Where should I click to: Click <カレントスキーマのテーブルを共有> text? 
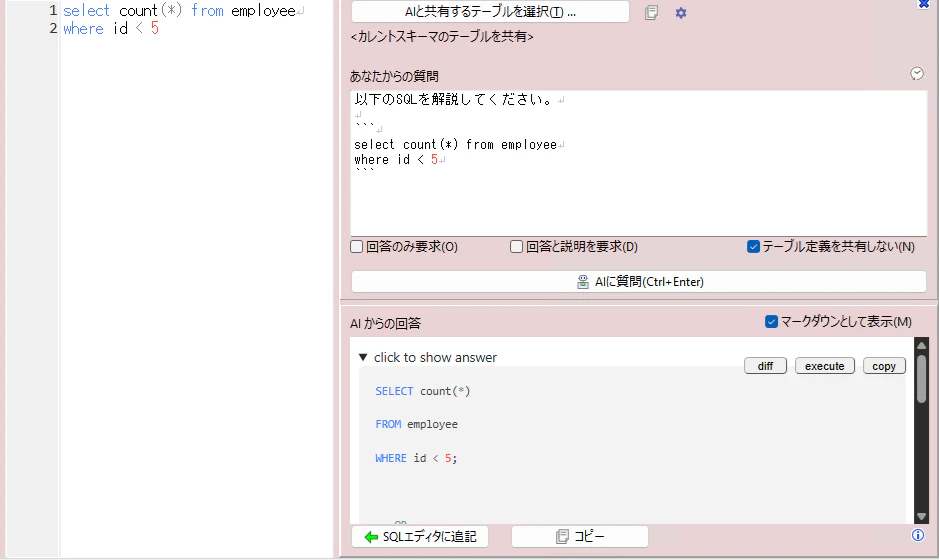[x=442, y=37]
